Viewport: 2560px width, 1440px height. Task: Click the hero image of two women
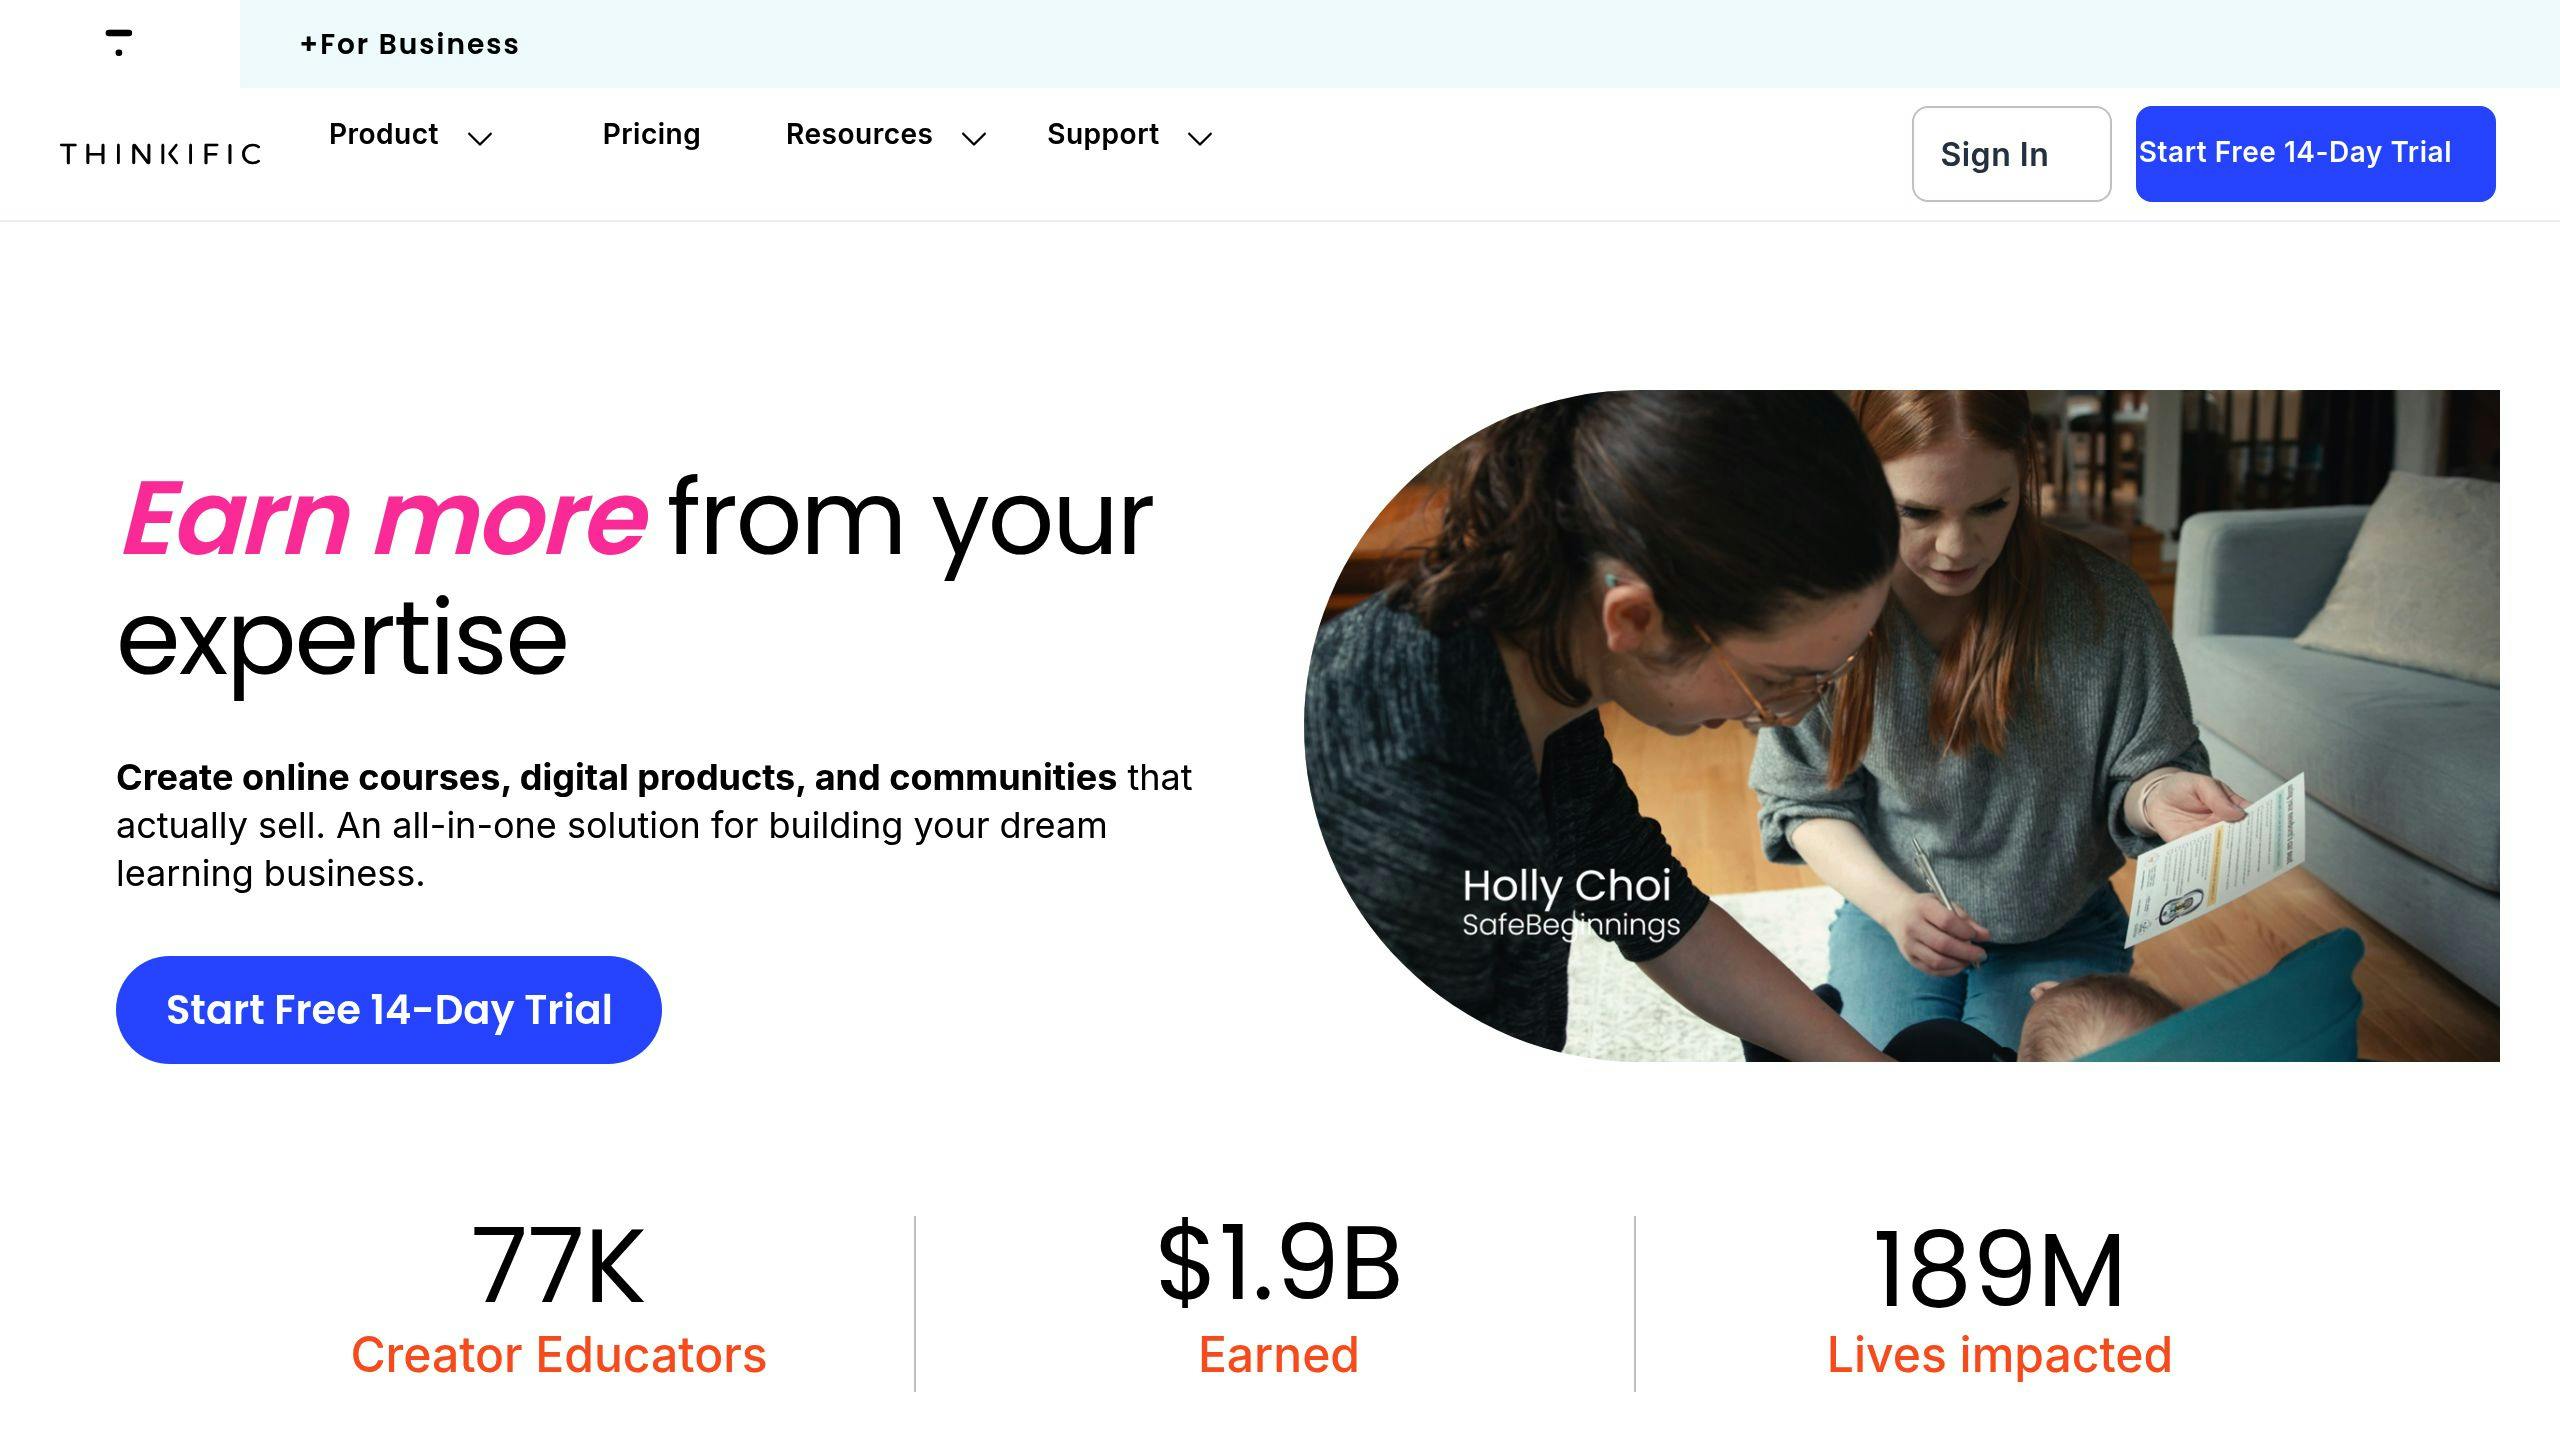click(x=1902, y=726)
